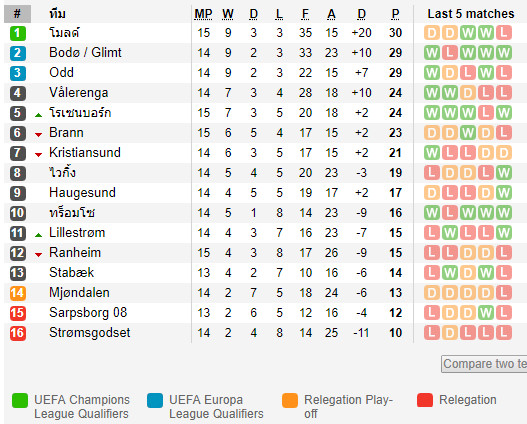Click Bodø / Glimt's first W result badge
Viewport: 527px width, 424px height.
(x=432, y=53)
